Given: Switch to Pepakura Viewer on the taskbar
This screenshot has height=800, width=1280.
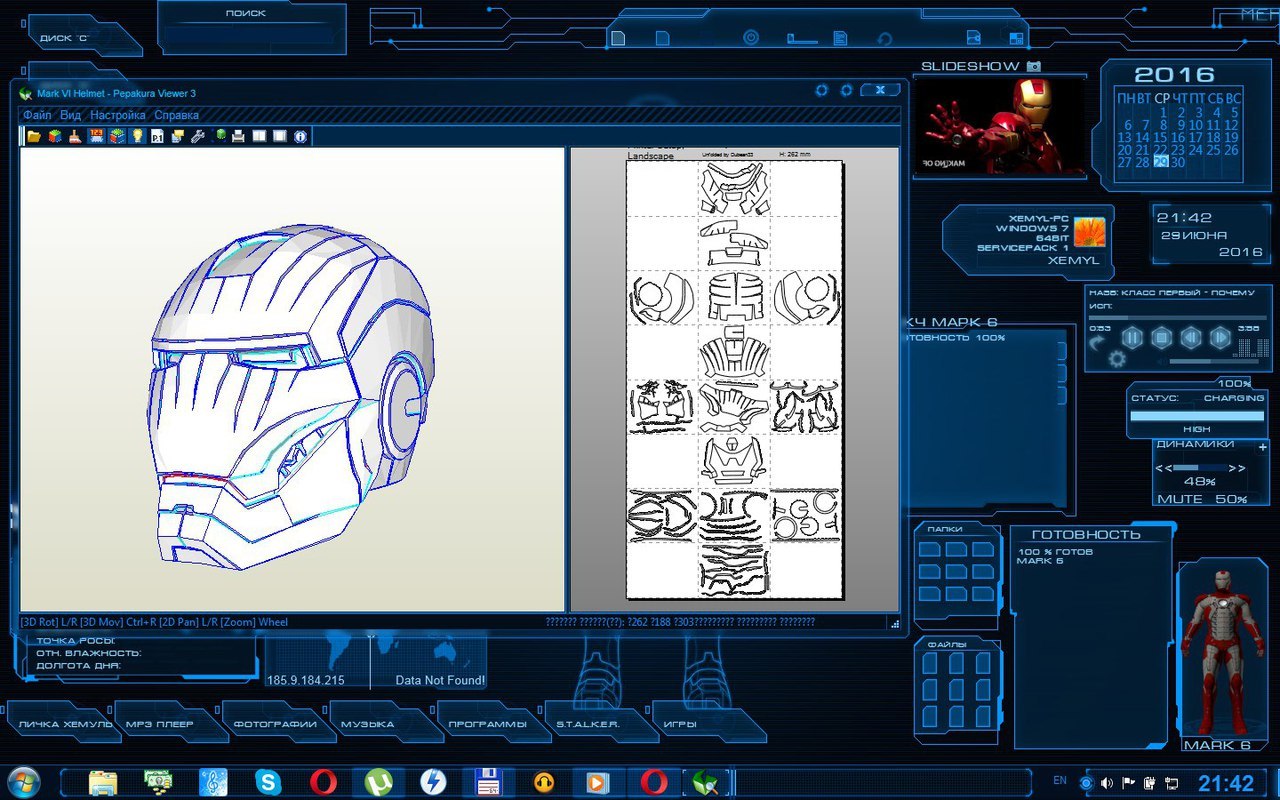Looking at the screenshot, I should point(706,782).
